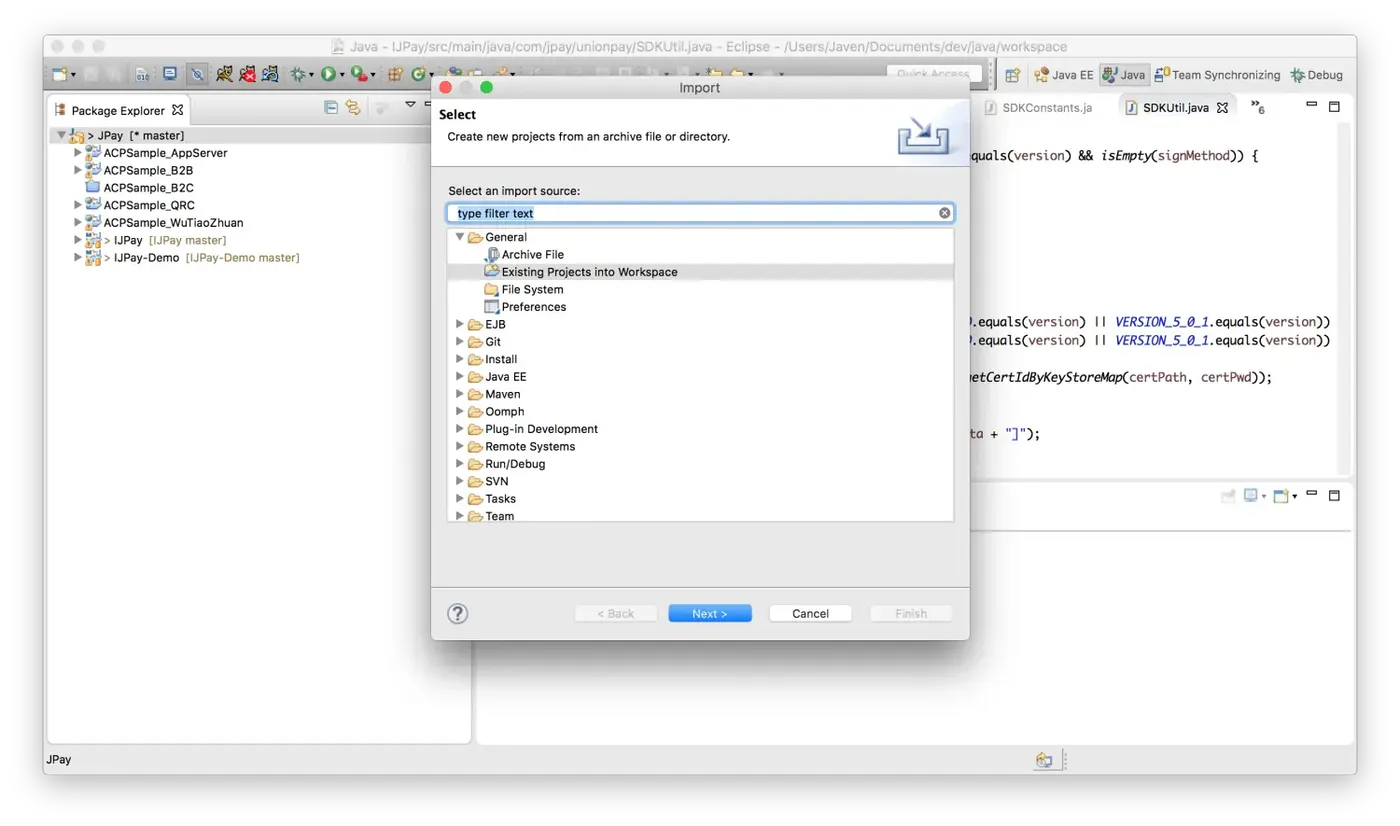The width and height of the screenshot is (1400, 826).
Task: Expand the Oomph import category
Action: pyautogui.click(x=460, y=411)
